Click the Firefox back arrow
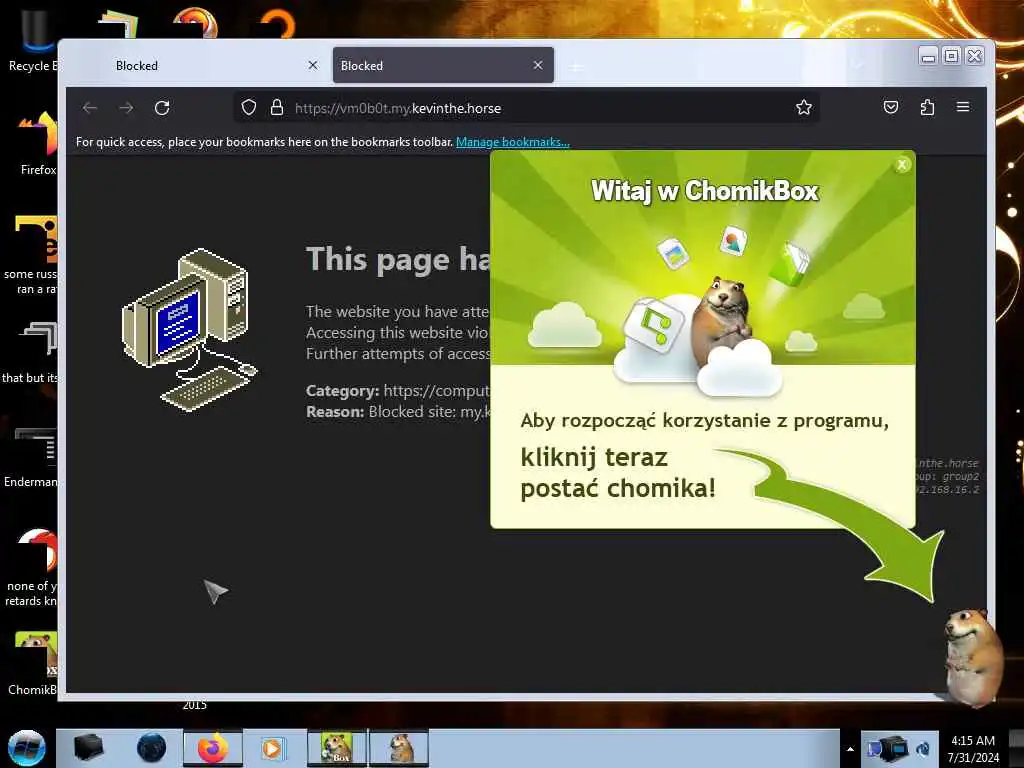This screenshot has width=1024, height=768. click(x=90, y=108)
